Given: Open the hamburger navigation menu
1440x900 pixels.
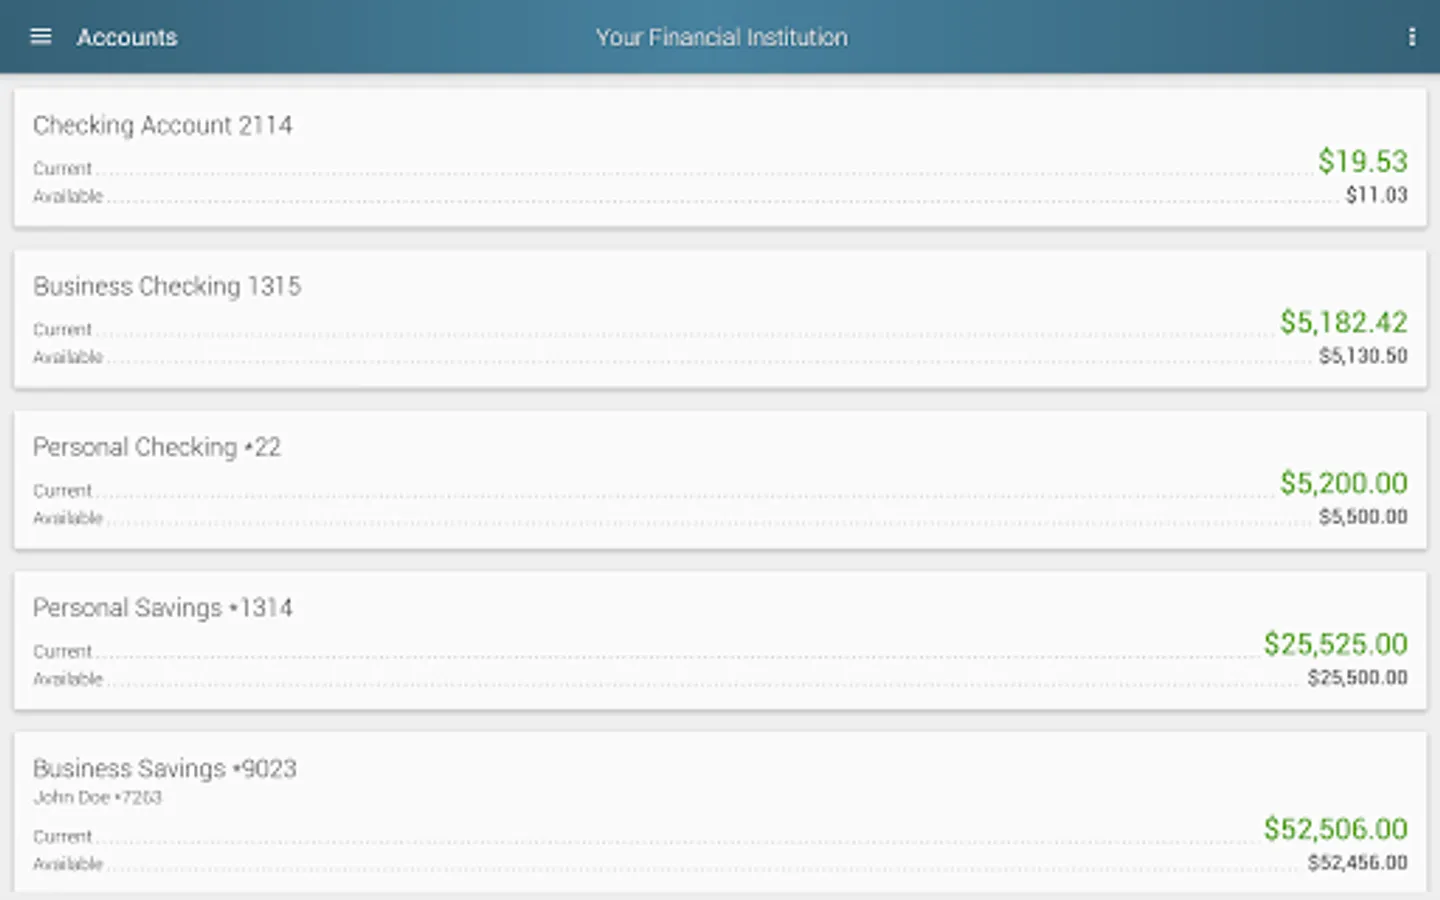Looking at the screenshot, I should coord(41,37).
